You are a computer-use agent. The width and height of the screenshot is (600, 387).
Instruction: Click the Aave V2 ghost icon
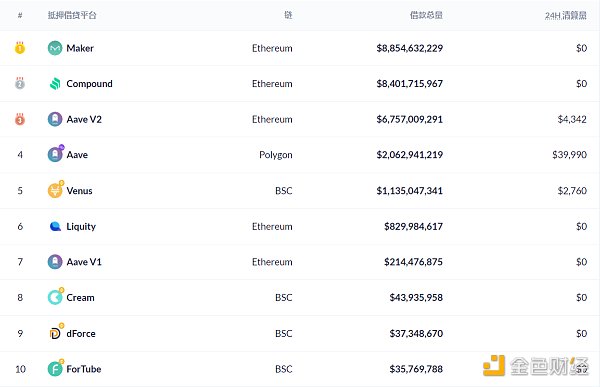(x=55, y=119)
